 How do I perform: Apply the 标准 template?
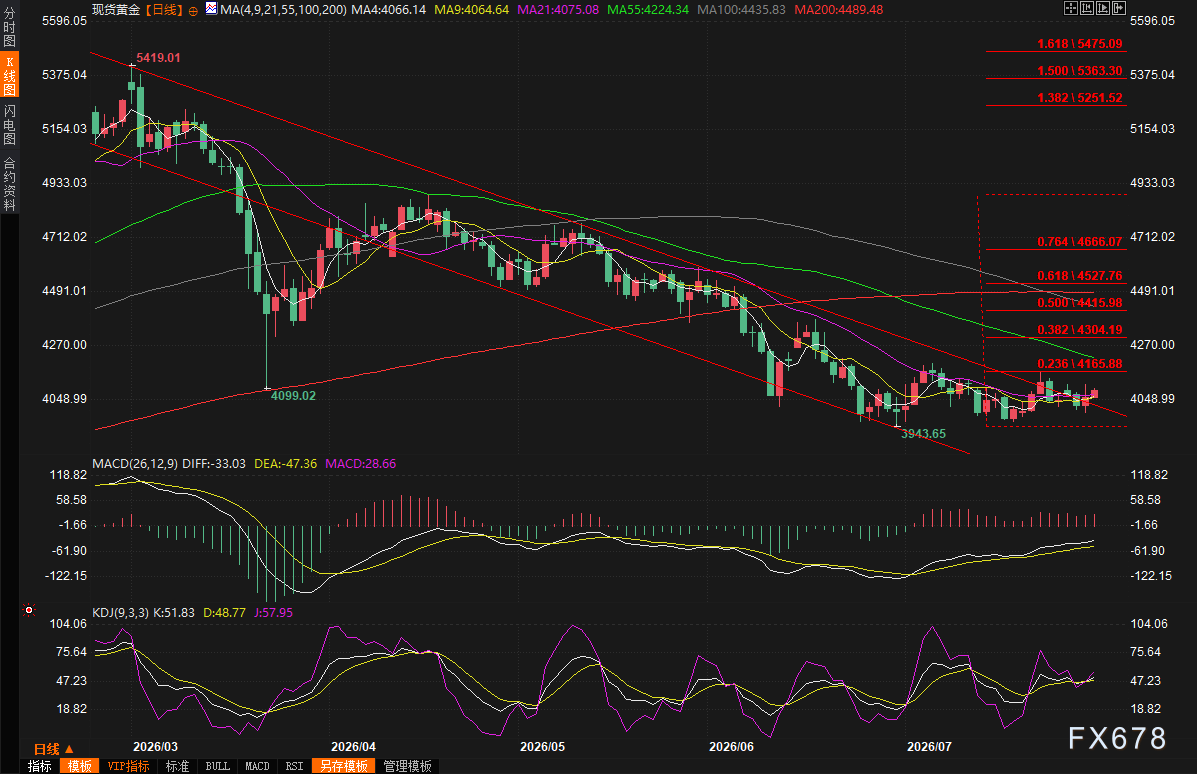coord(177,766)
